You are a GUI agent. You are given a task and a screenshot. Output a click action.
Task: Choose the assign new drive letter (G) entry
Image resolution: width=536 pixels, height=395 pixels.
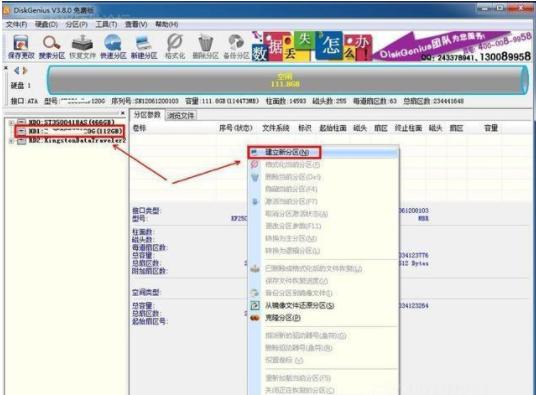[323, 336]
